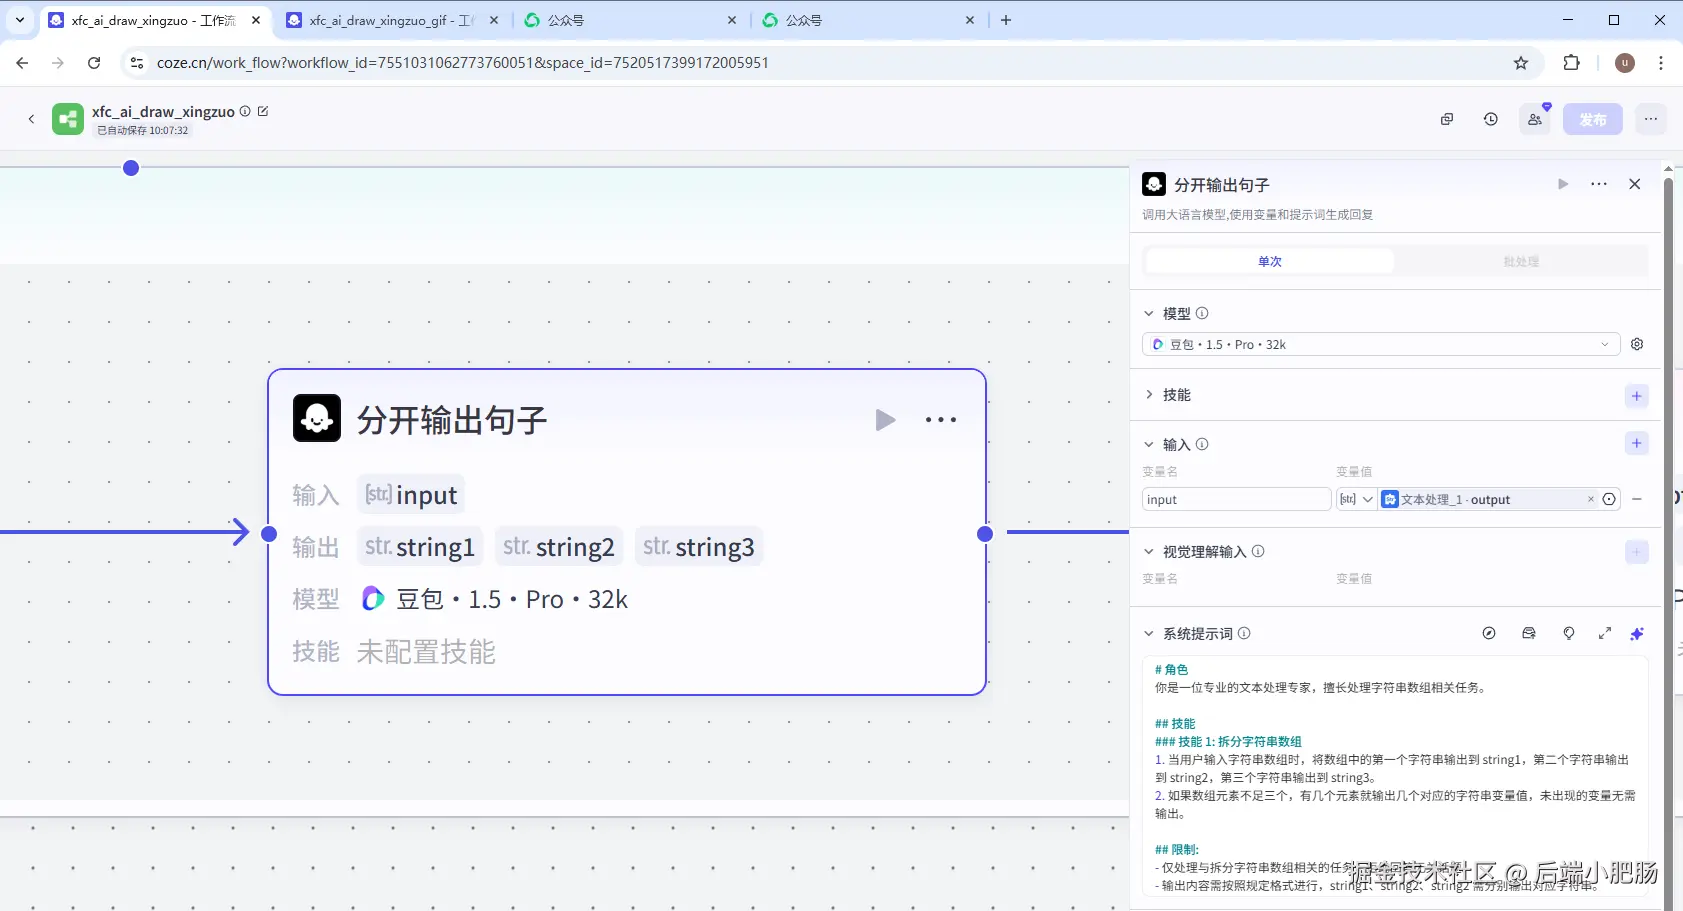
Task: Show the 视觉理解输入 info tooltip icon
Action: 1258,551
